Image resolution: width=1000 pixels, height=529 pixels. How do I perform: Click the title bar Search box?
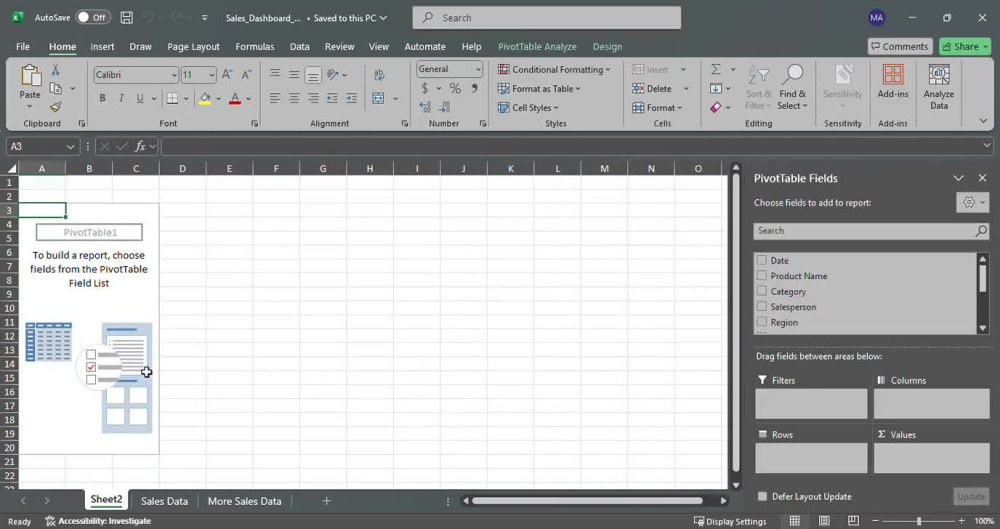pos(547,18)
